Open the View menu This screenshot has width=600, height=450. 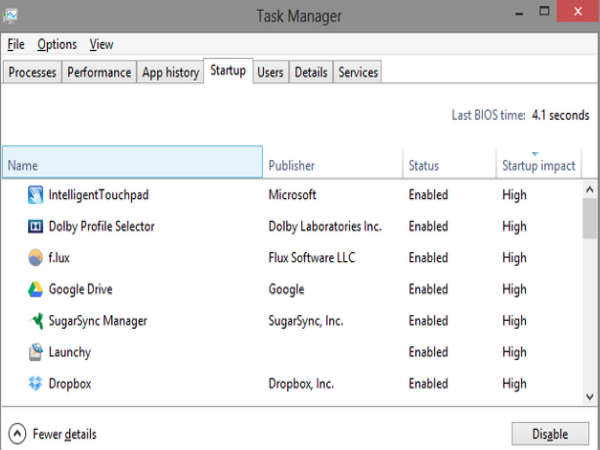pyautogui.click(x=101, y=44)
